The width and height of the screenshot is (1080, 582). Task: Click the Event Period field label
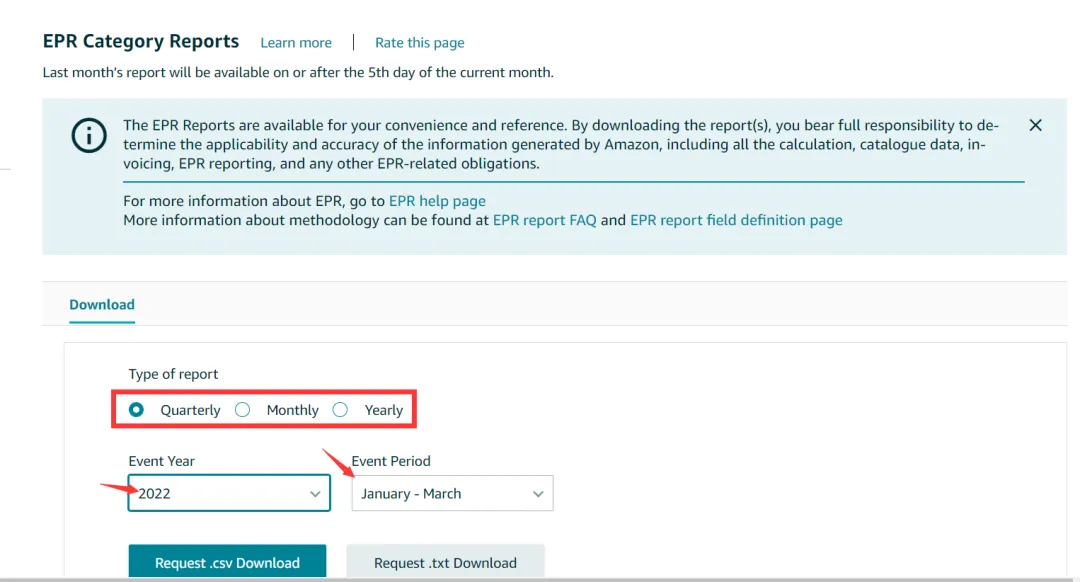[x=391, y=461]
